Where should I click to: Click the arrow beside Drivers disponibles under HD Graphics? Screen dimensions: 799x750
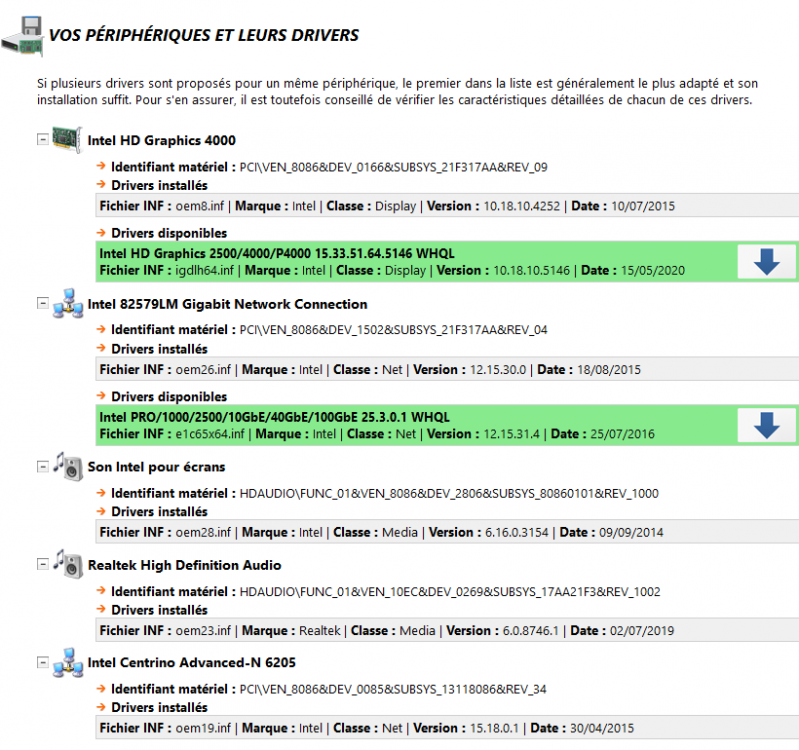coord(101,233)
